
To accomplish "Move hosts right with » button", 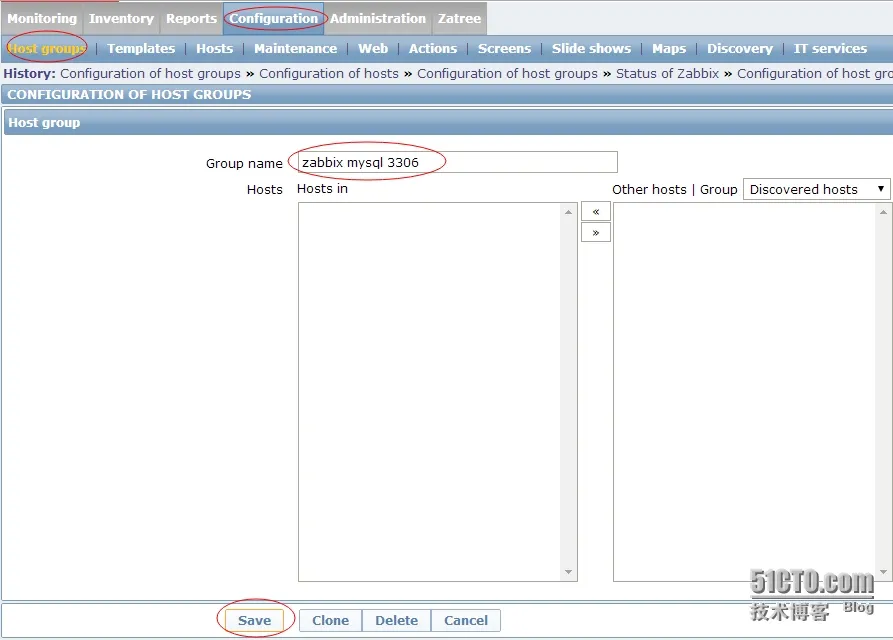I will coord(596,232).
